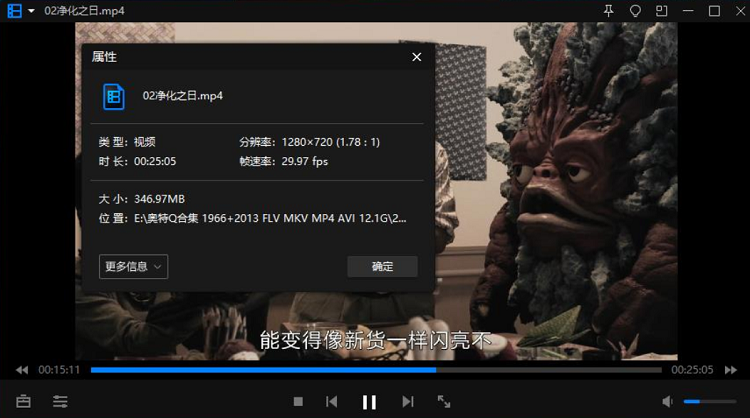The width and height of the screenshot is (750, 418).
Task: Skip to the next video
Action: (407, 401)
